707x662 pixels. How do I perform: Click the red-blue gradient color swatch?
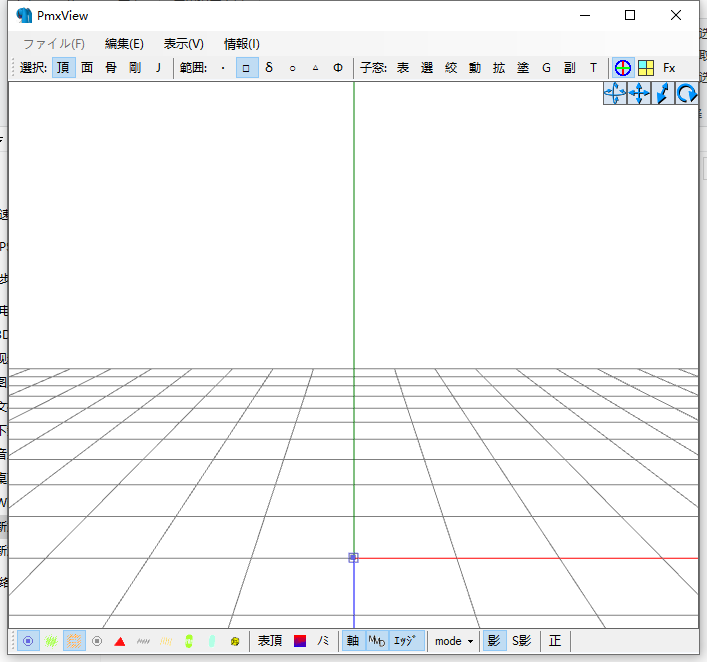pos(300,641)
